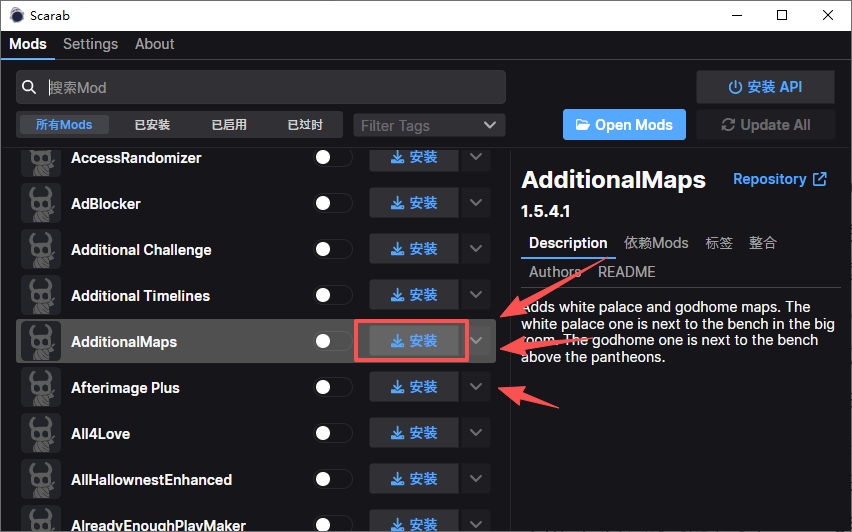Click the external link icon beside Repository
Screen dimensions: 852x532
point(820,179)
